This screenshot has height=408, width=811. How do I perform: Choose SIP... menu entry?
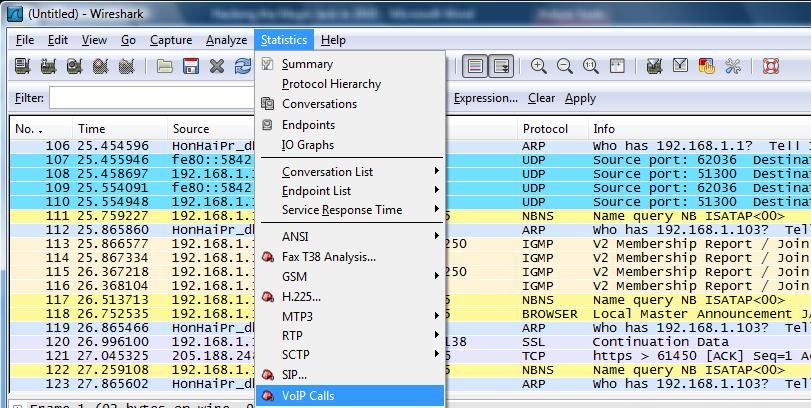350,374
